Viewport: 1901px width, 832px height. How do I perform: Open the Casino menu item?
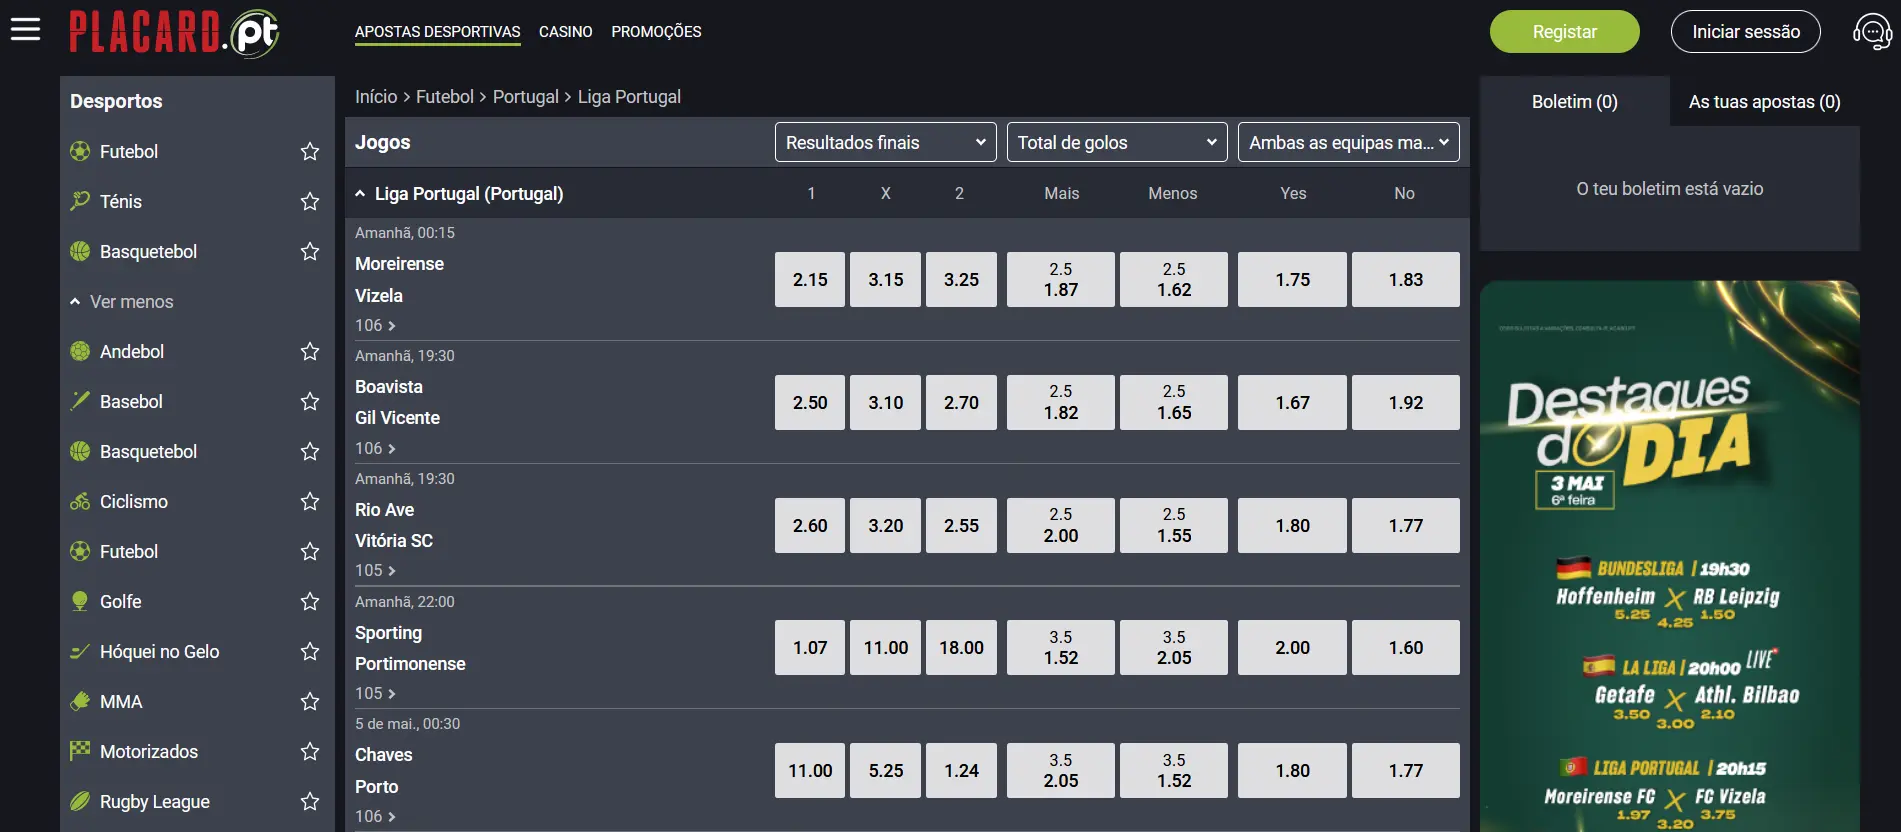[565, 32]
